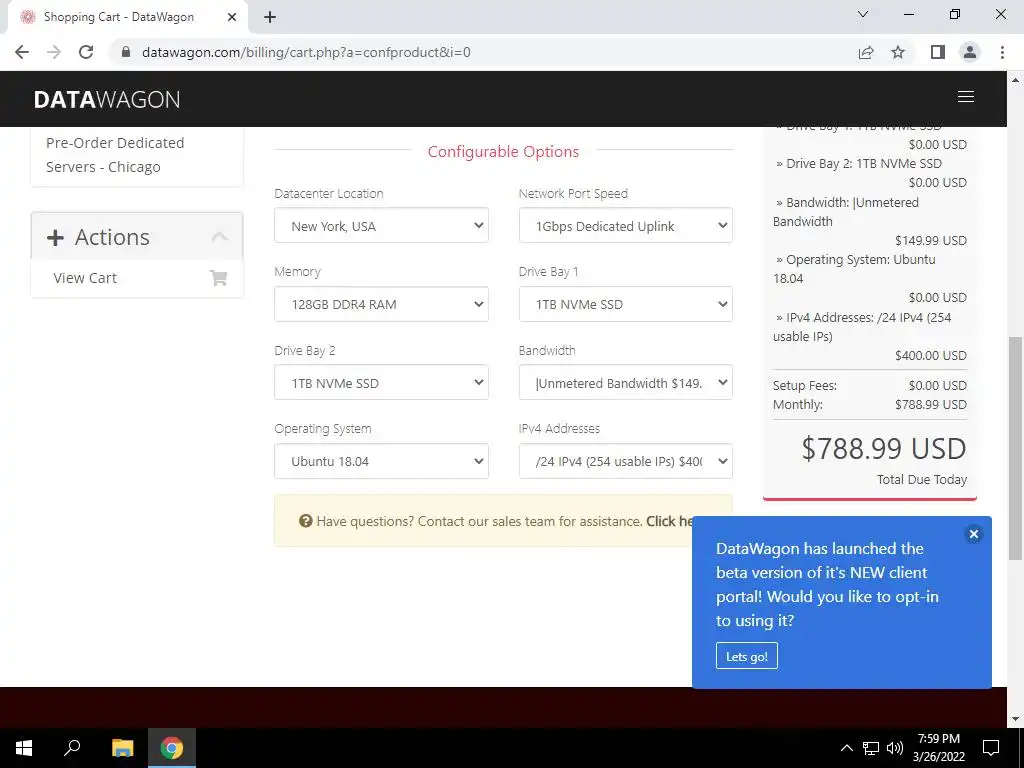Viewport: 1024px width, 768px height.
Task: Open the Chrome profile avatar
Action: [x=970, y=52]
